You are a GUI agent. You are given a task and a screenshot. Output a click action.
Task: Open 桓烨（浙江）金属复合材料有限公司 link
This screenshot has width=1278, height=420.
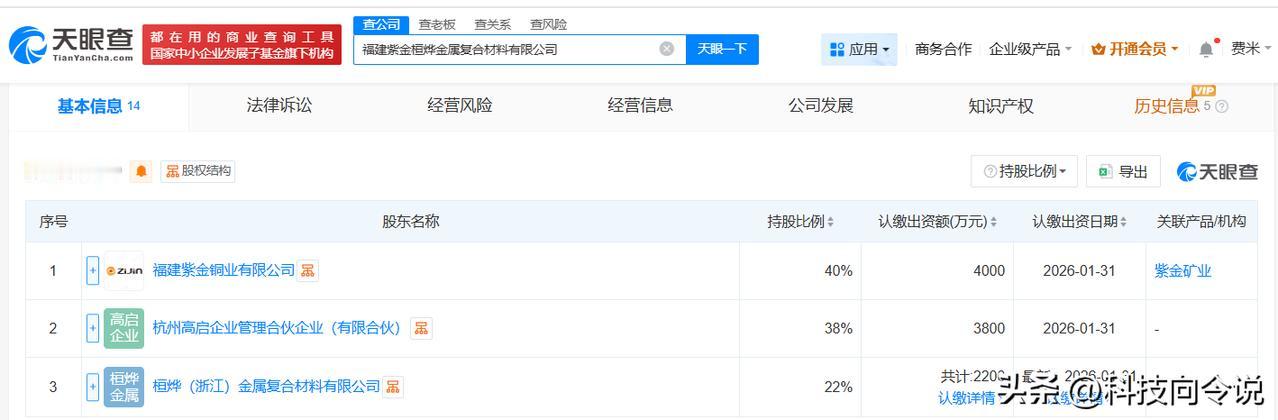(x=266, y=386)
